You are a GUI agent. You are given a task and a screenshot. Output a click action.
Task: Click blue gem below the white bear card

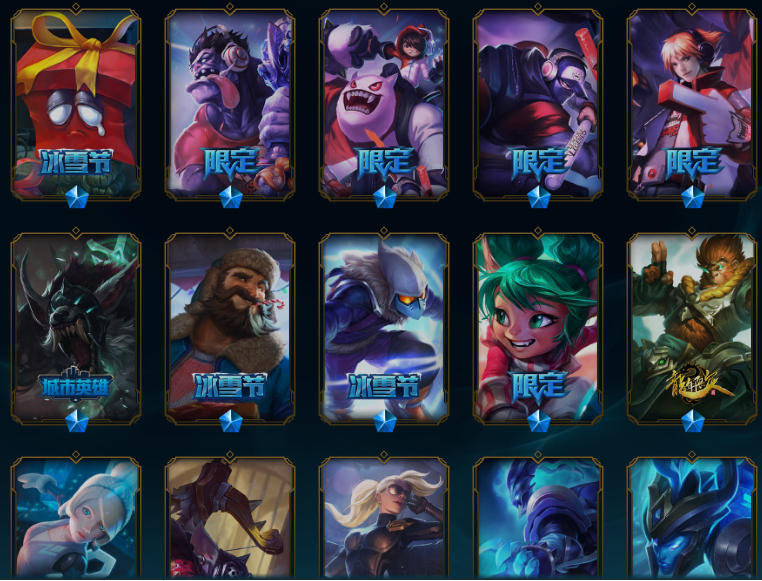point(385,197)
